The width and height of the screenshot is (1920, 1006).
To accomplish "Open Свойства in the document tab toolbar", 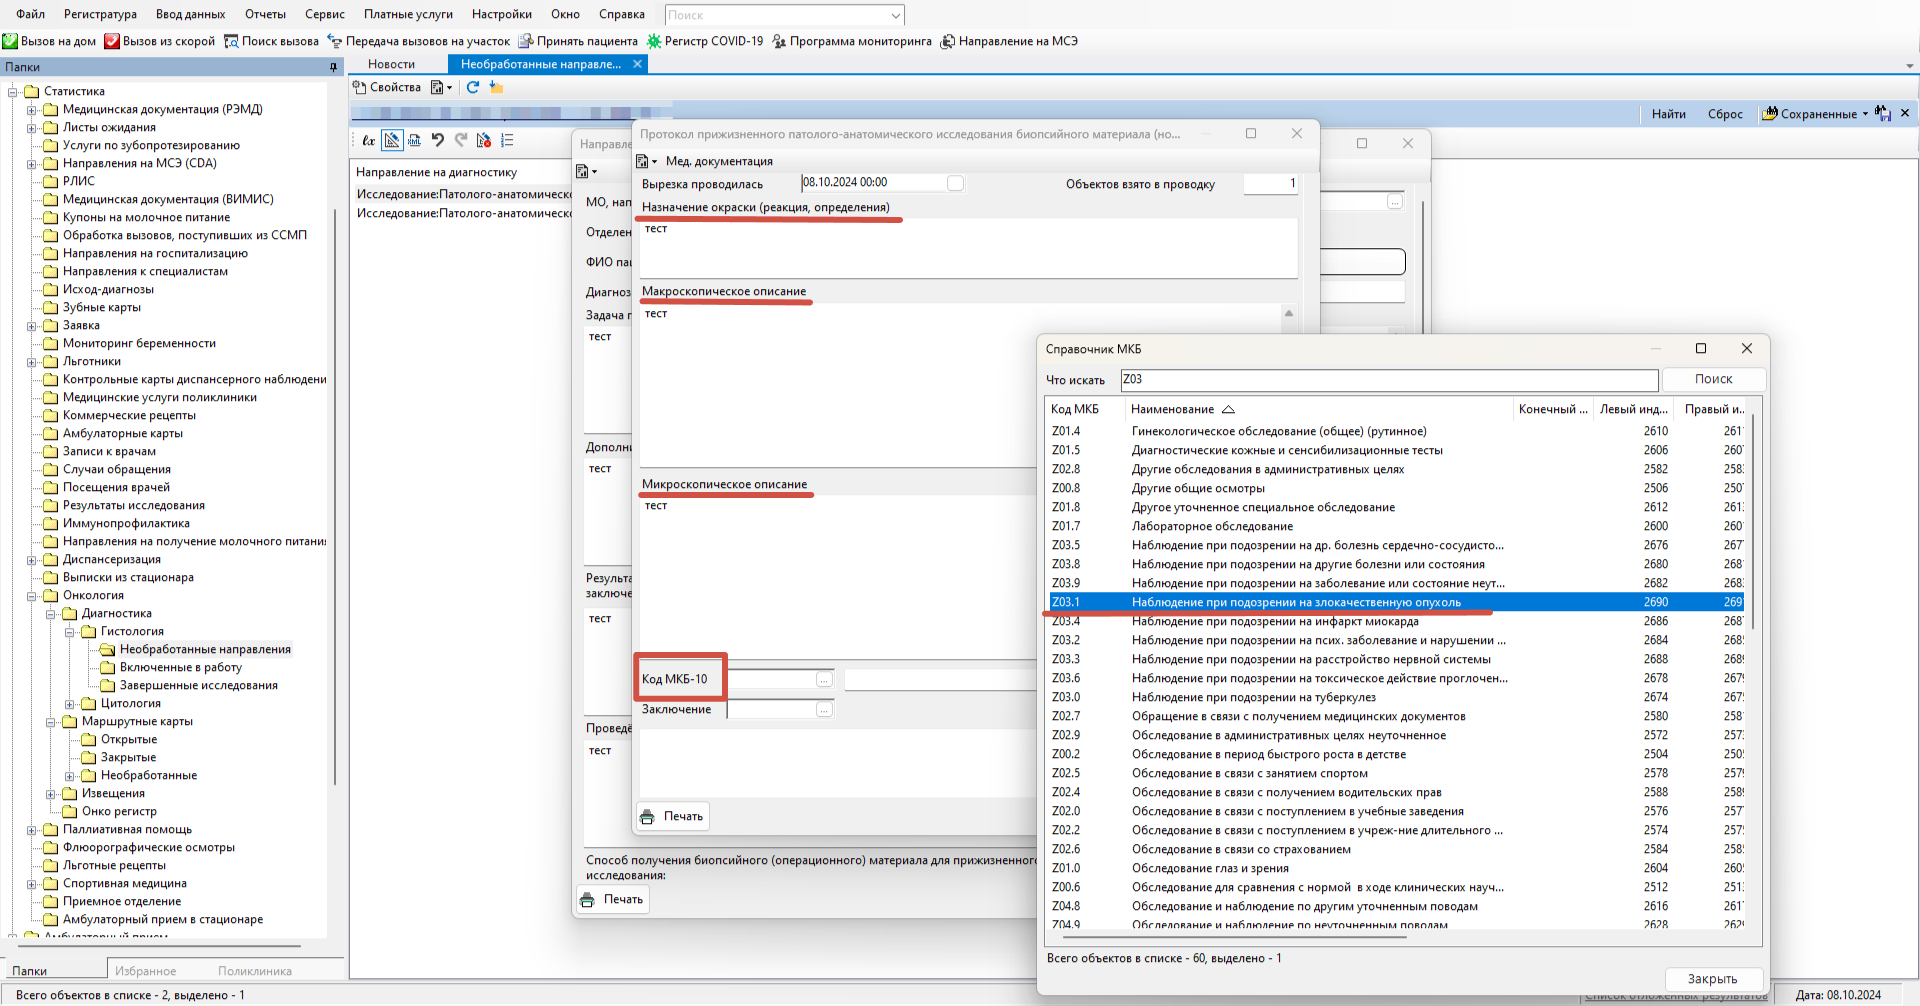I will [x=387, y=87].
